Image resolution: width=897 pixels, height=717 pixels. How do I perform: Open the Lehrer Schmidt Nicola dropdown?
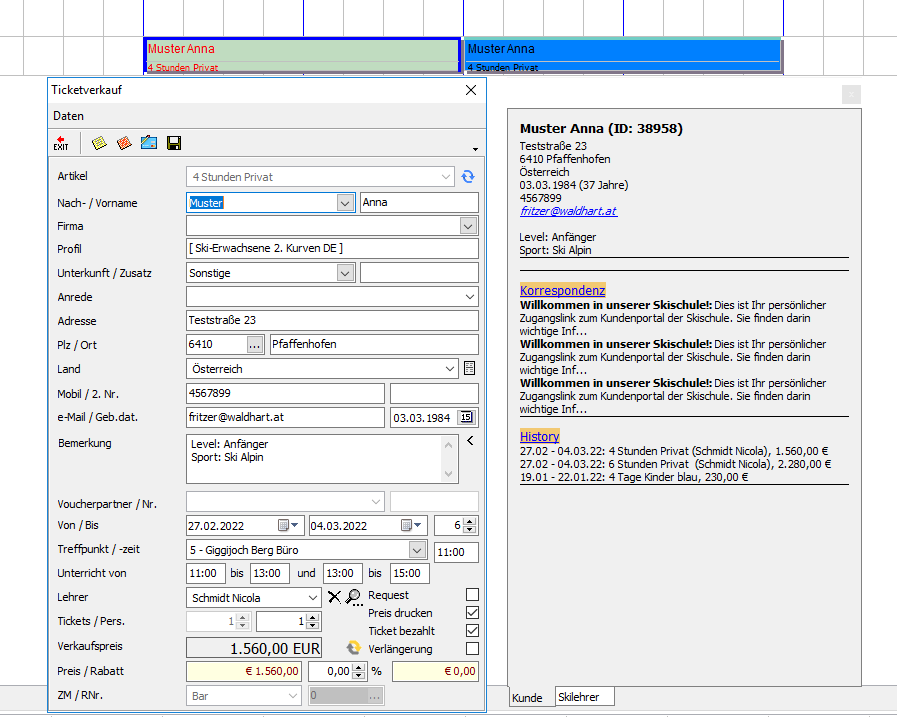tap(313, 598)
